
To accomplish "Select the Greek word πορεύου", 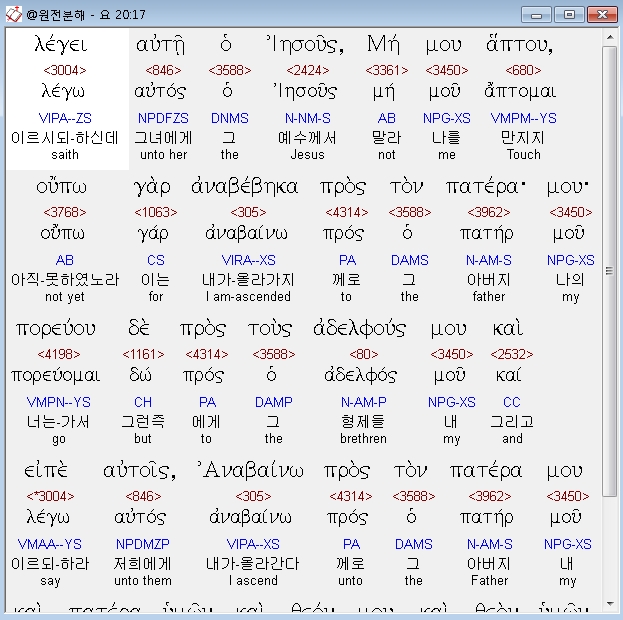I will (x=56, y=329).
